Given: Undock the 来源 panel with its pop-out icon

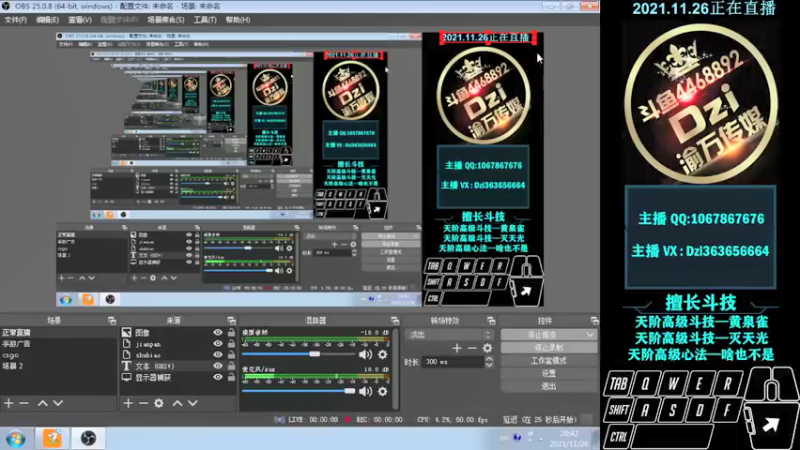Looking at the screenshot, I should tap(231, 320).
